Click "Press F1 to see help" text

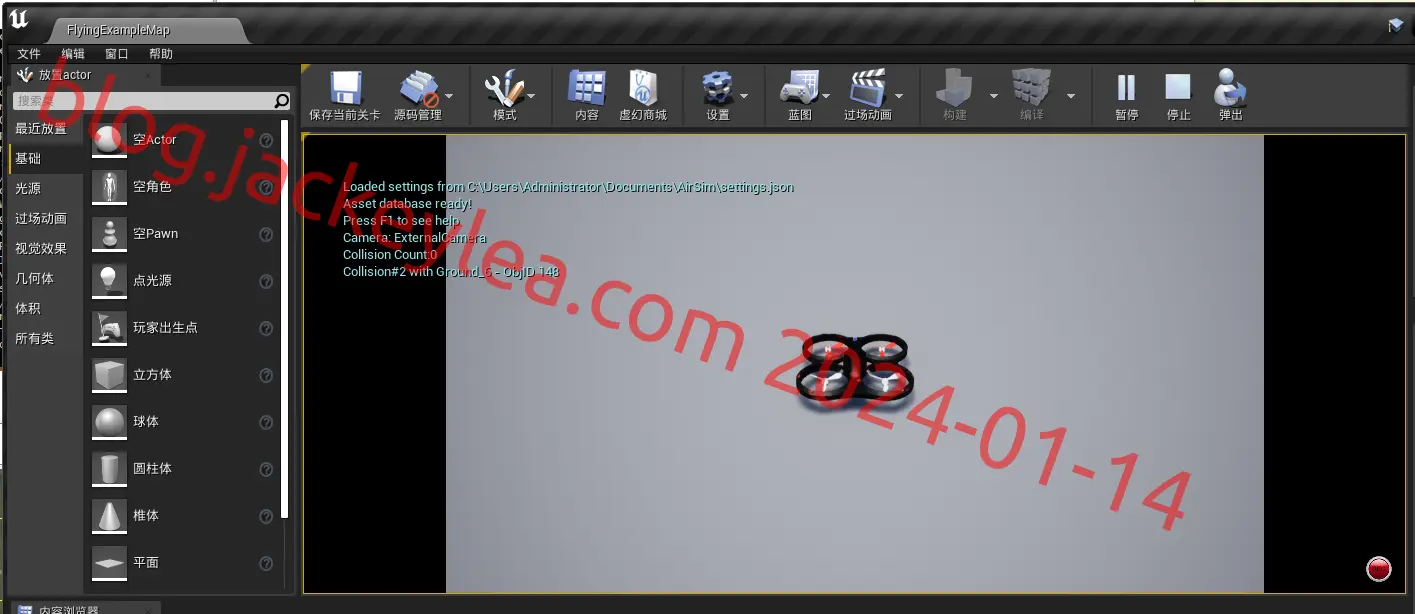[x=401, y=221]
